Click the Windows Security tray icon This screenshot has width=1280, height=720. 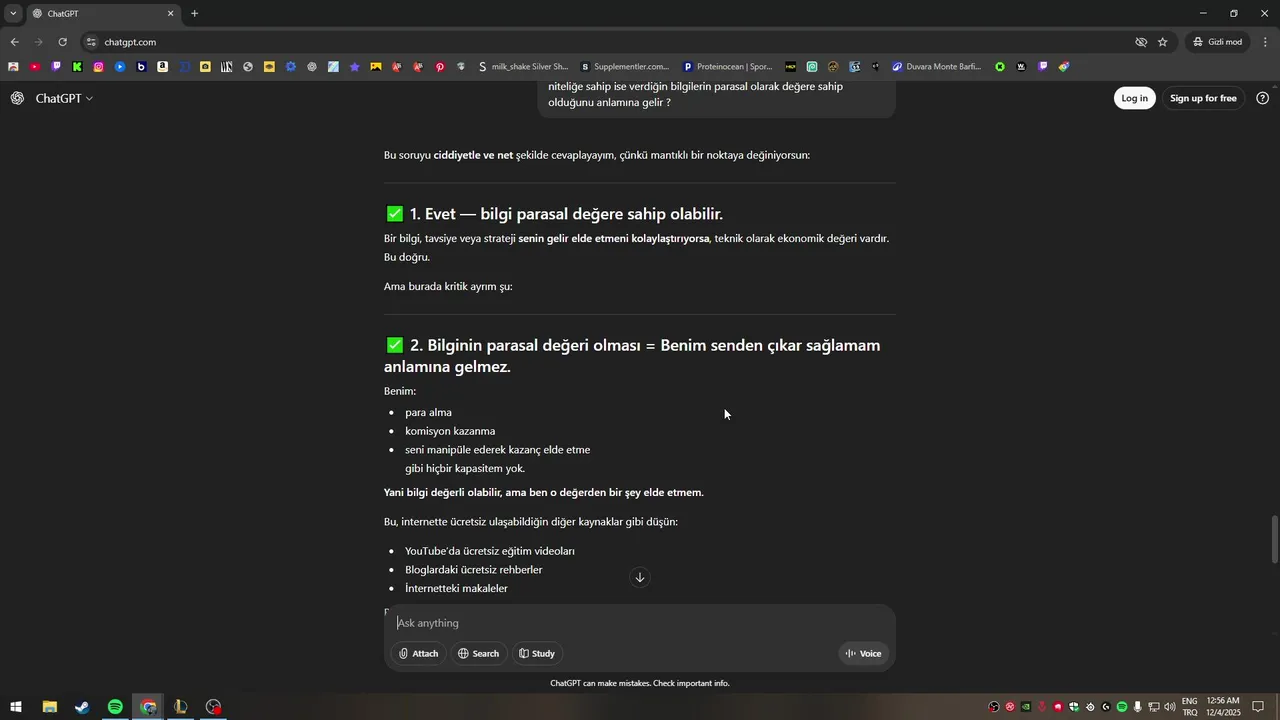pyautogui.click(x=1074, y=707)
